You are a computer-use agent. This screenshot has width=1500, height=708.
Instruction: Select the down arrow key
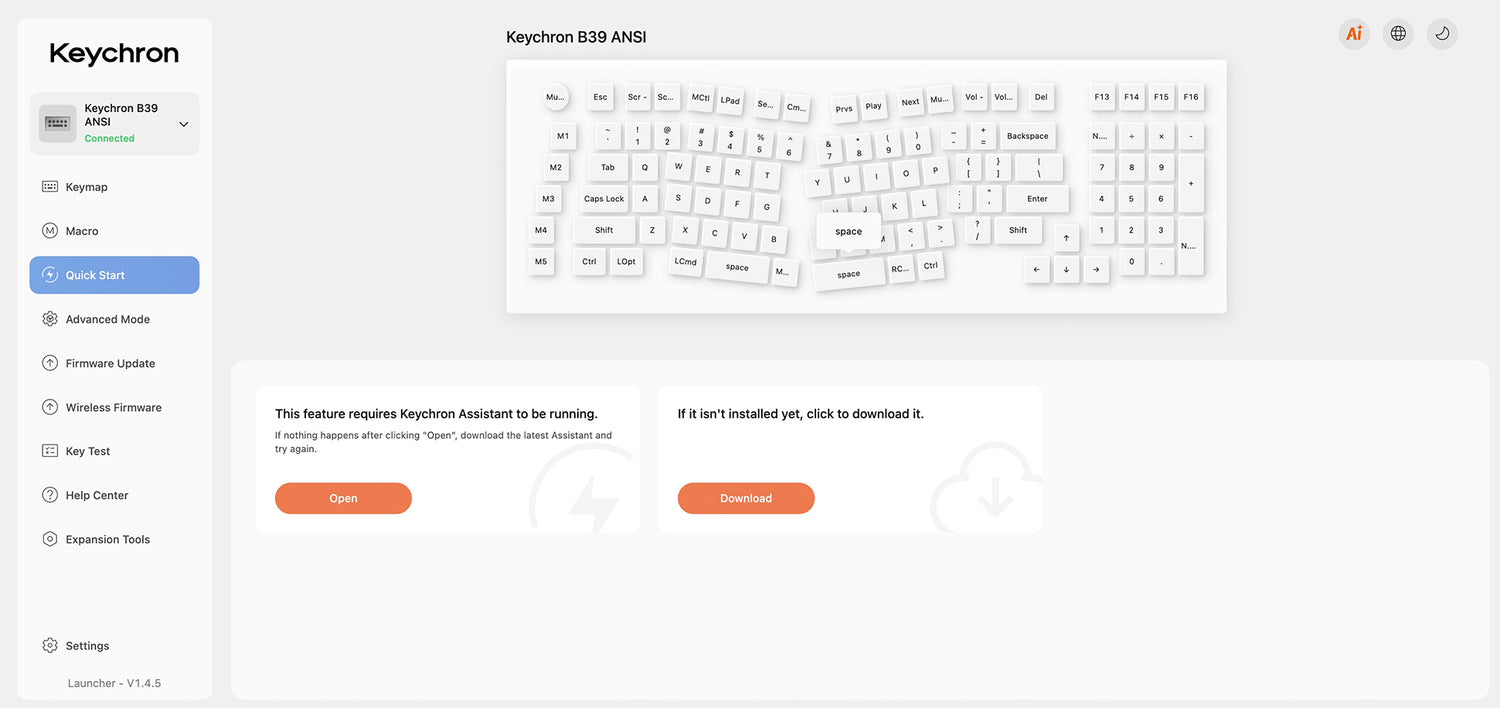pos(1066,269)
